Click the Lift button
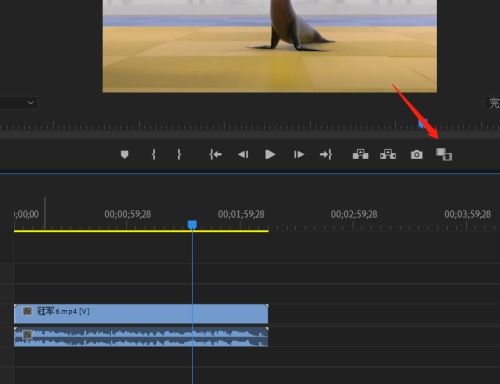The height and width of the screenshot is (384, 500). (360, 154)
